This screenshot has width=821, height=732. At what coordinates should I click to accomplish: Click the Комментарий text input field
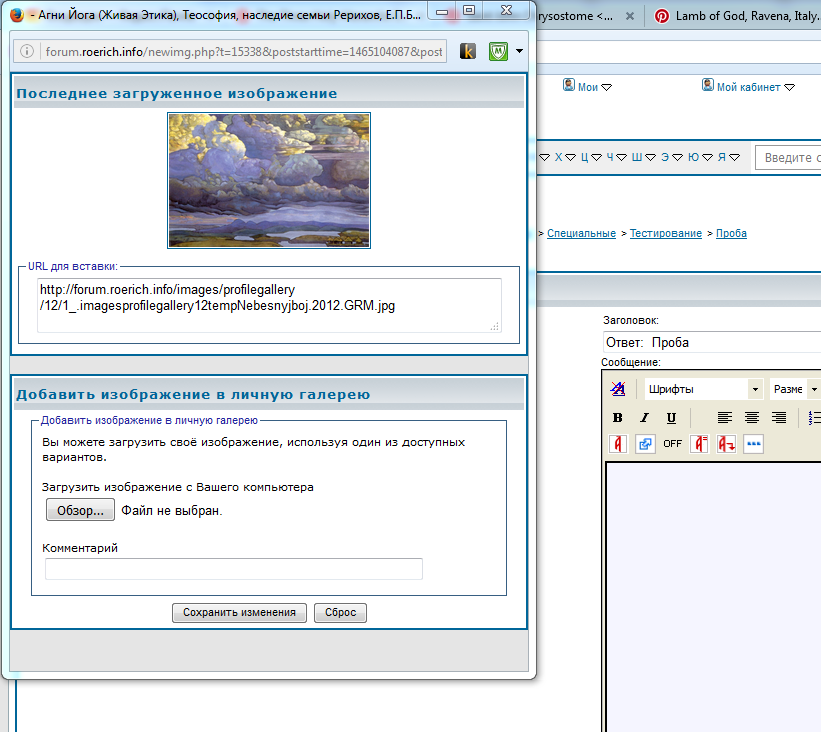point(234,569)
